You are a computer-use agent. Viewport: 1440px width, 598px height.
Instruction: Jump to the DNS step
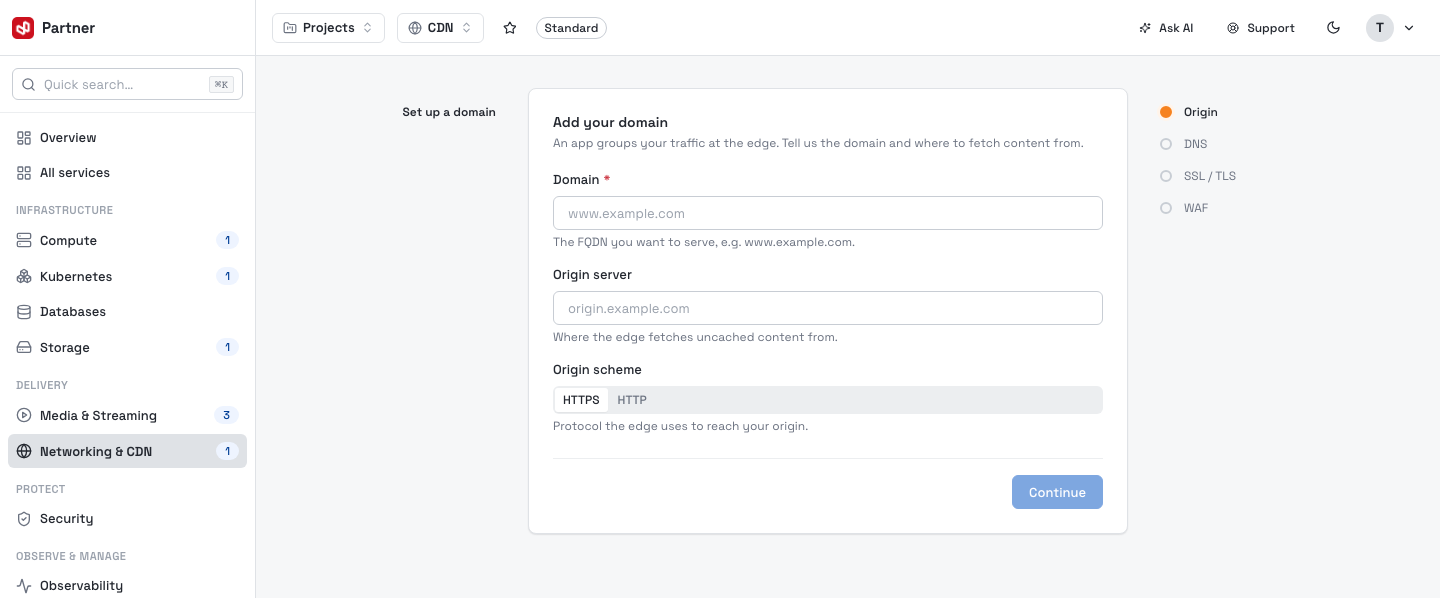(1184, 144)
